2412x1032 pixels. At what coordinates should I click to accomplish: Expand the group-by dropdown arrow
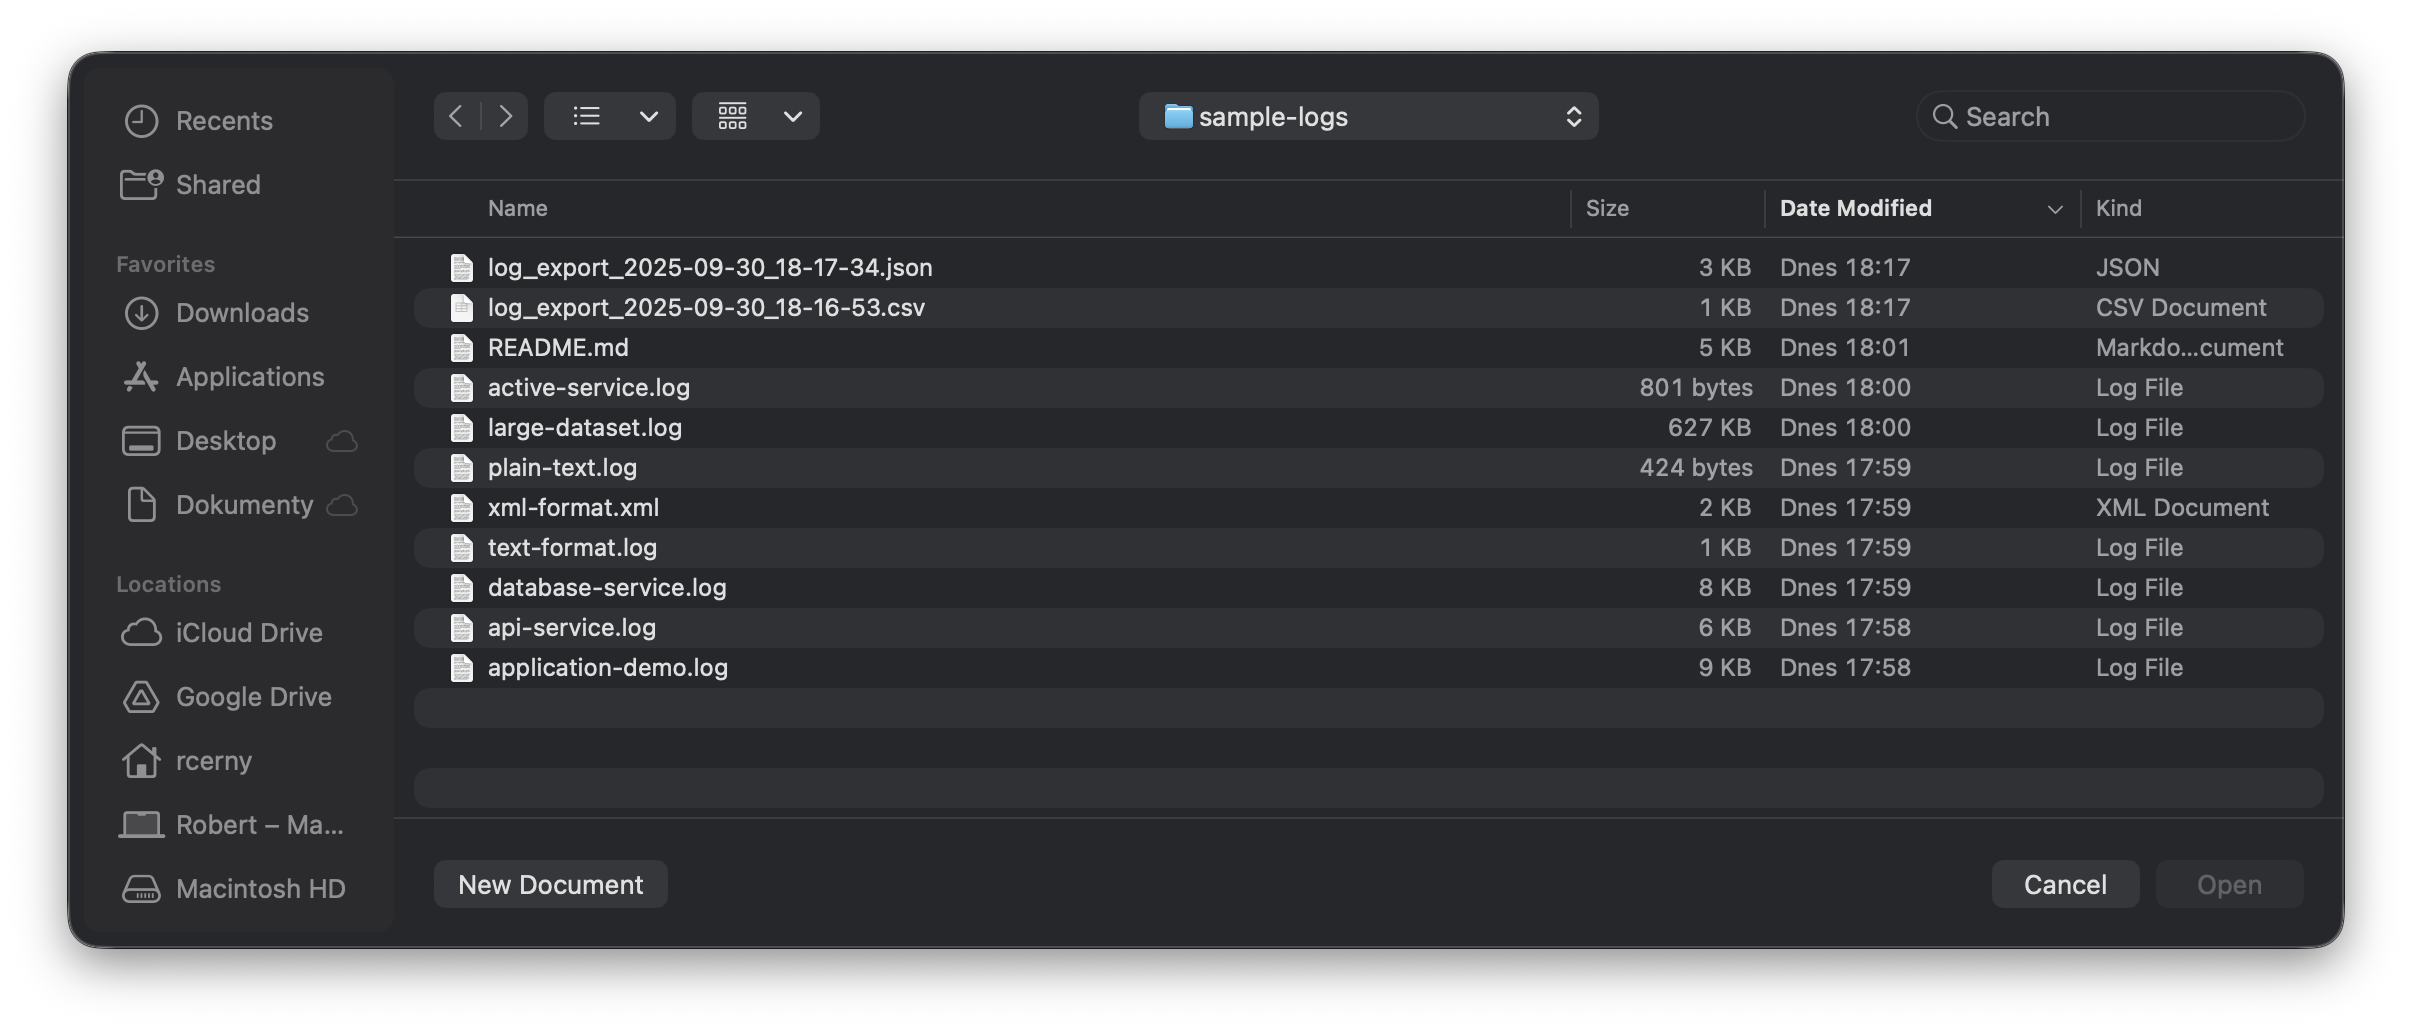tap(793, 116)
